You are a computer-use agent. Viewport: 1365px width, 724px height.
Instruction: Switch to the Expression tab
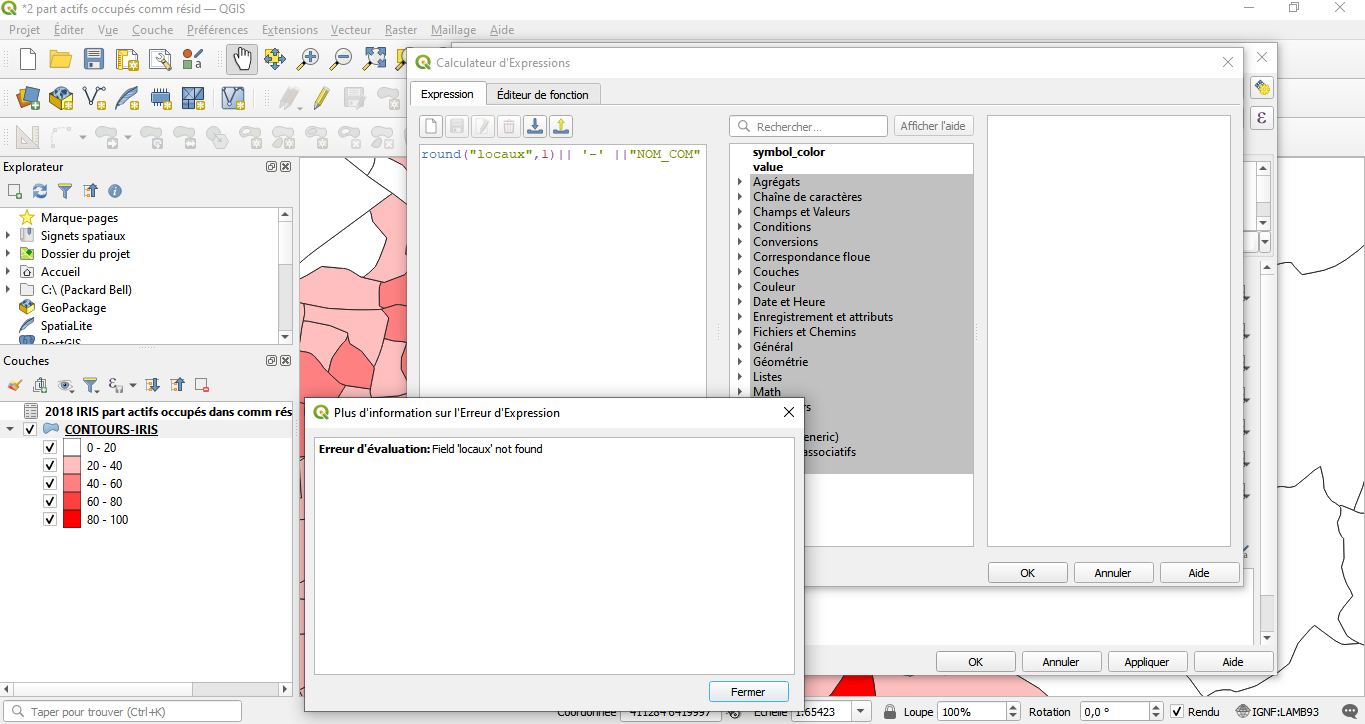pos(447,94)
